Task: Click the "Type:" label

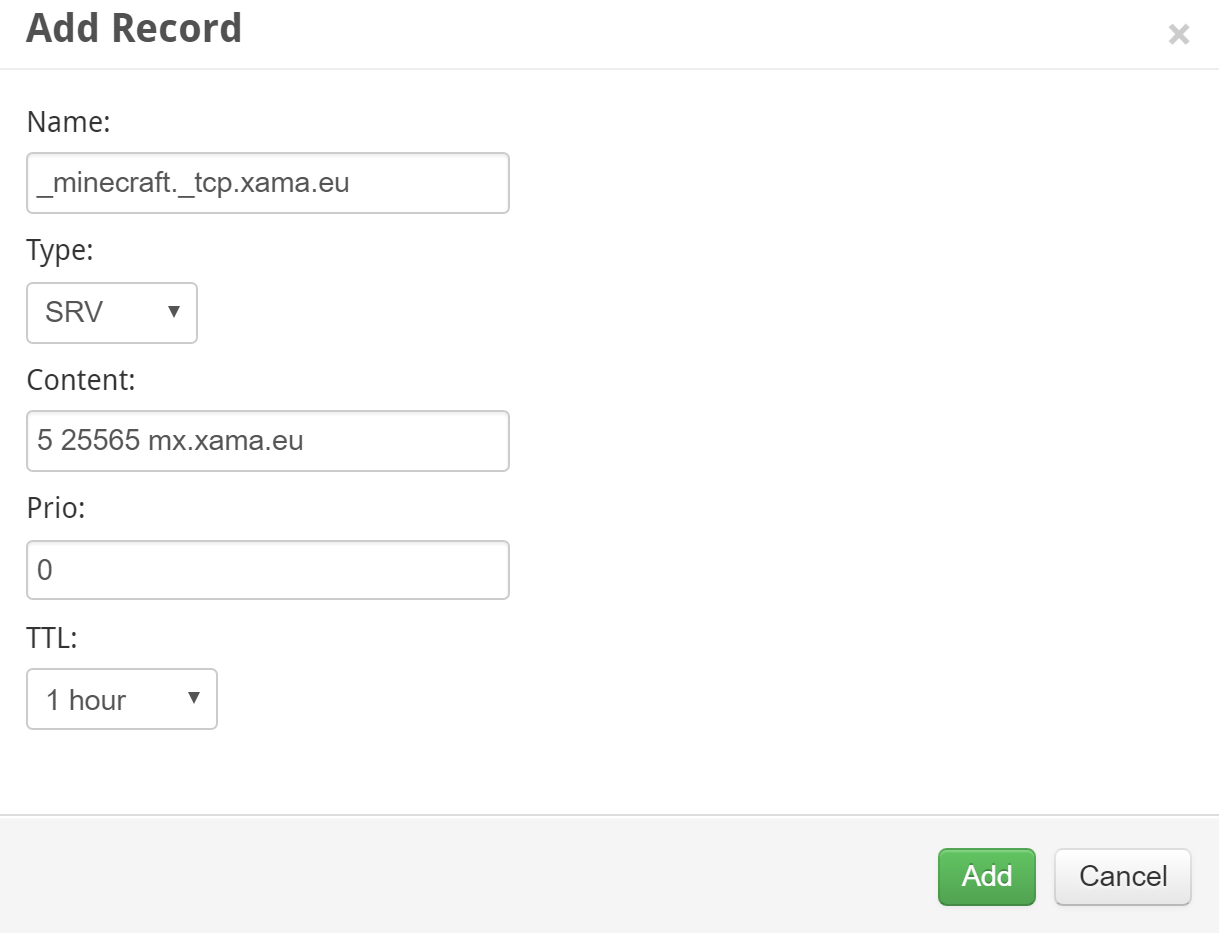Action: 60,251
